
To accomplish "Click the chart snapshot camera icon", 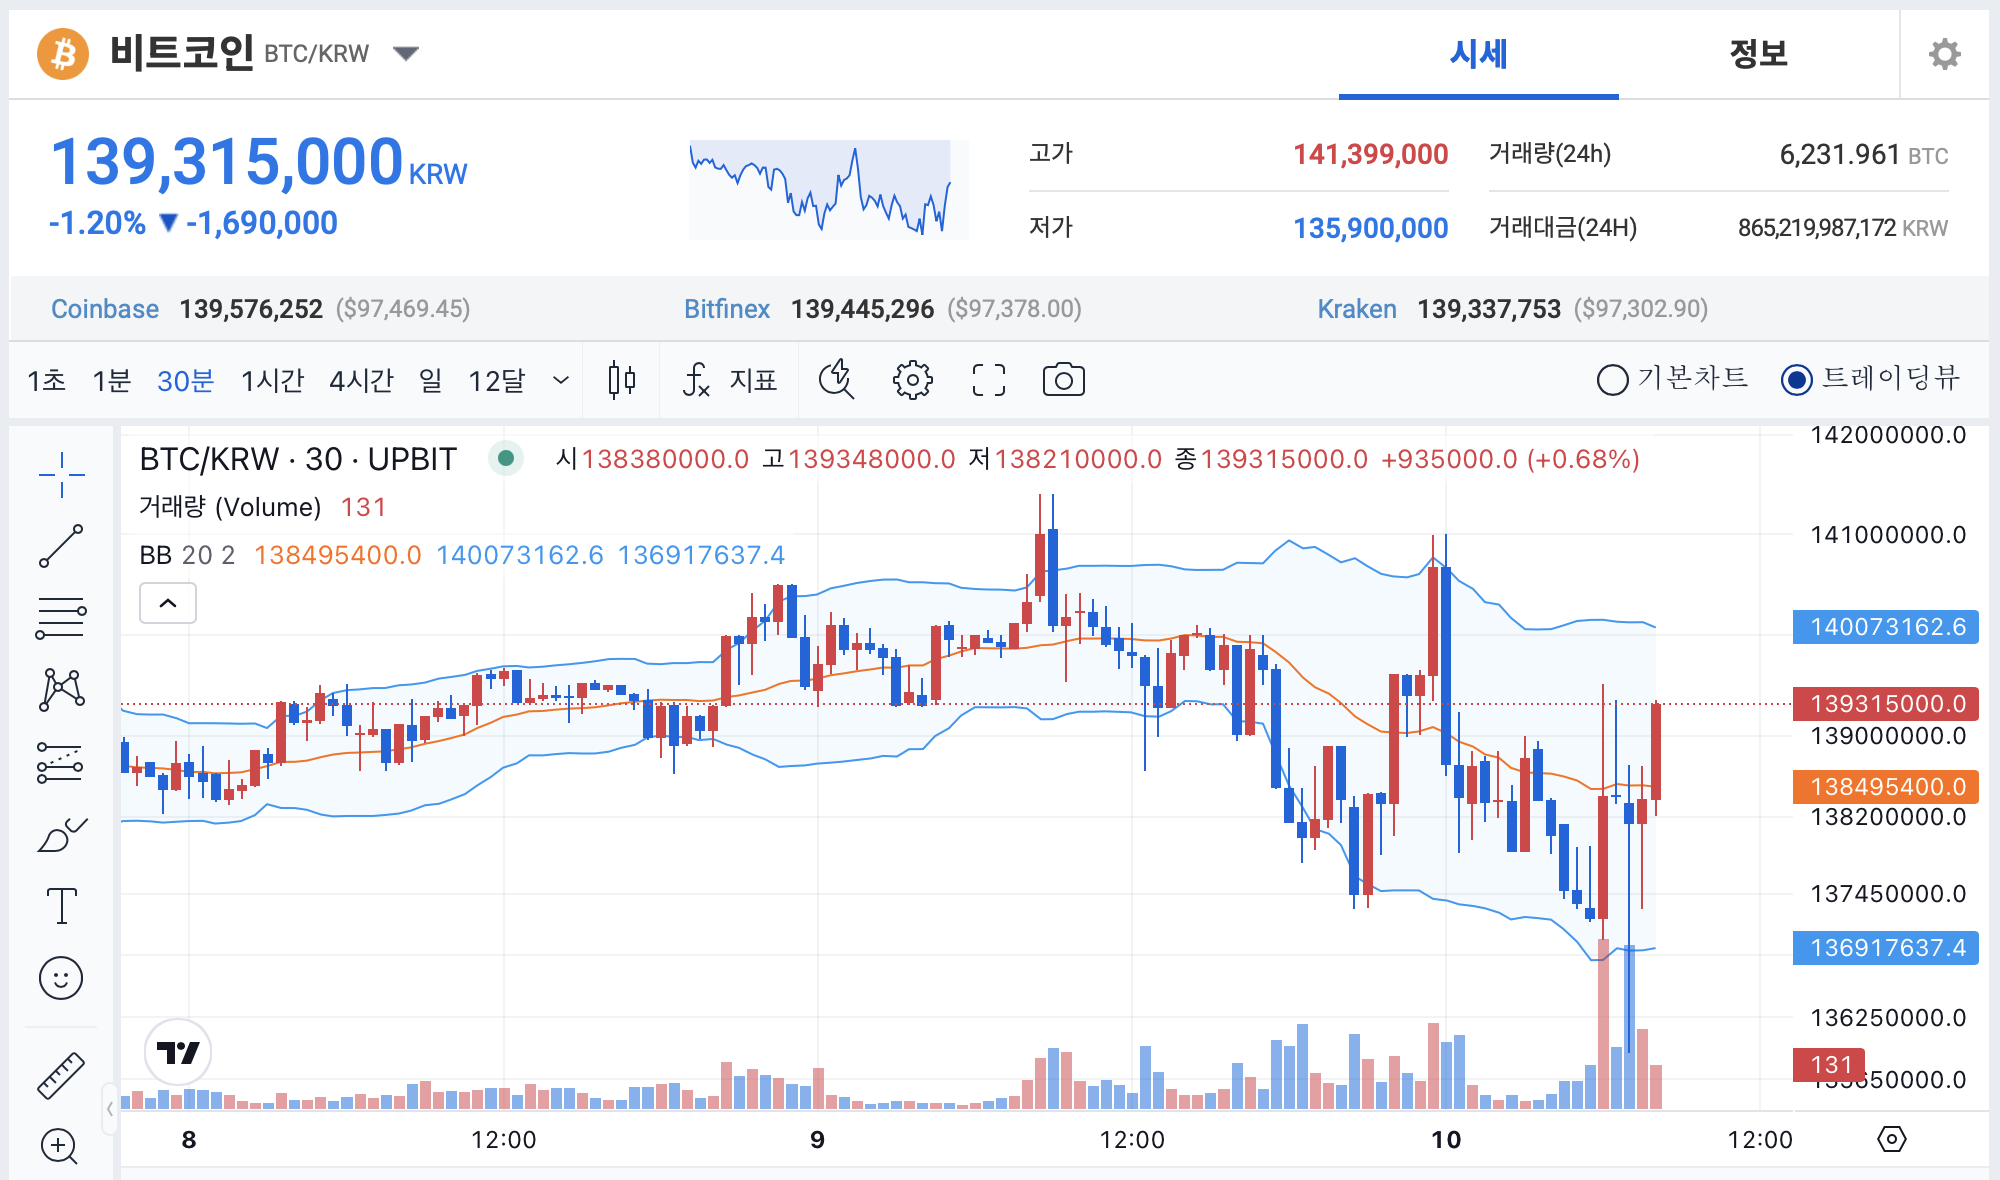I will 1063,380.
